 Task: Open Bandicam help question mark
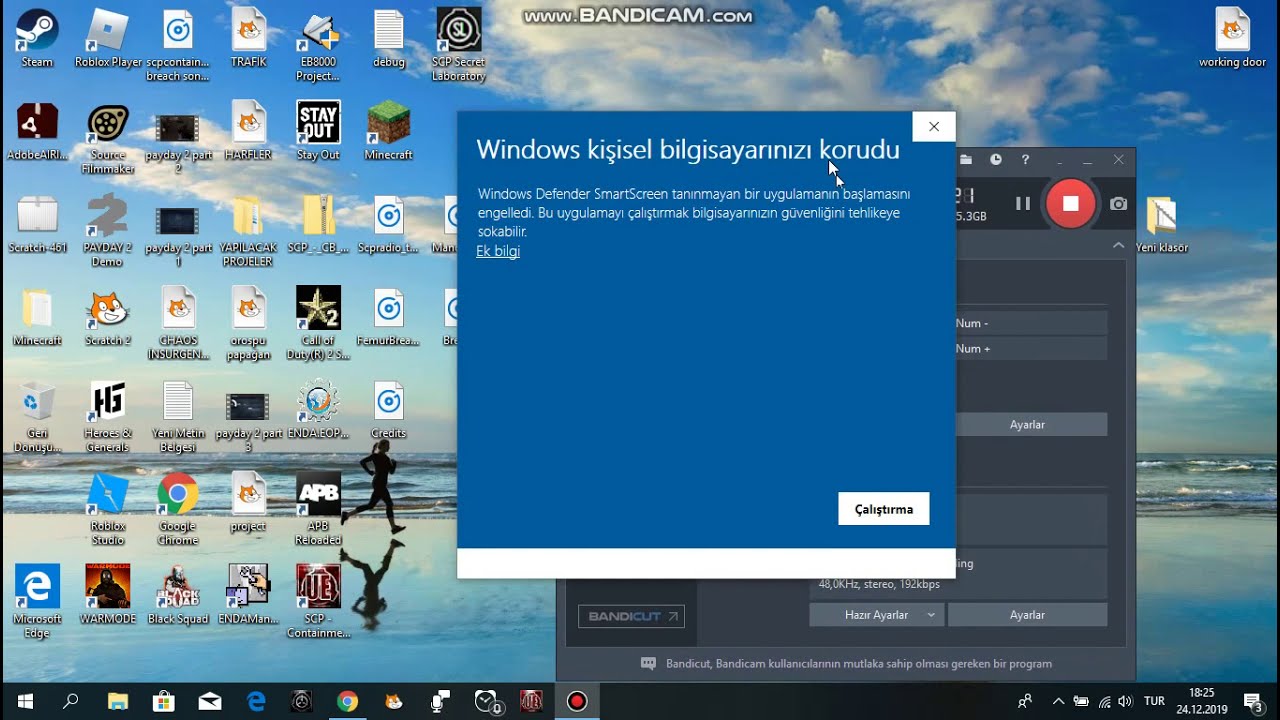(1025, 159)
